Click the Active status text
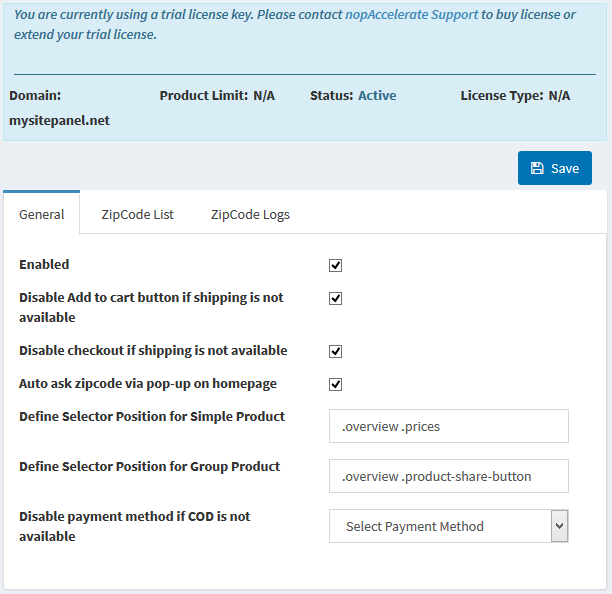This screenshot has width=612, height=594. click(x=377, y=96)
